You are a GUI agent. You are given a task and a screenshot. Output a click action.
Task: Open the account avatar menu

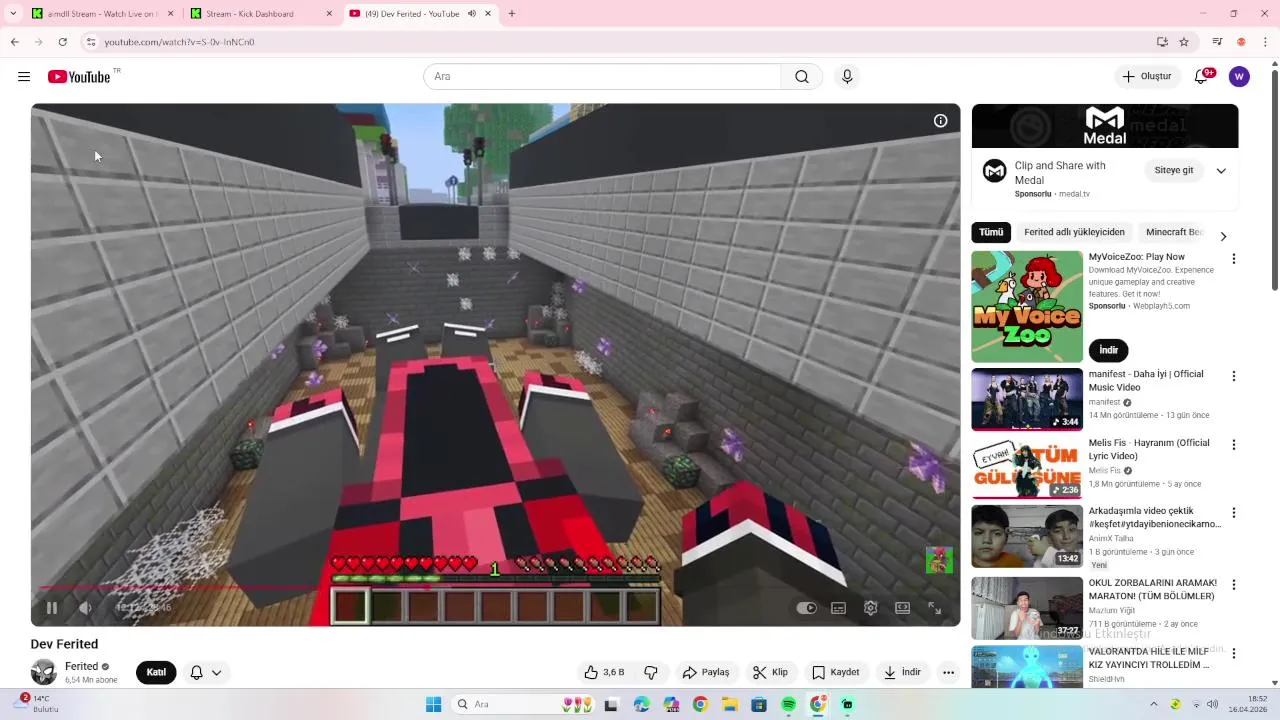pyautogui.click(x=1239, y=77)
